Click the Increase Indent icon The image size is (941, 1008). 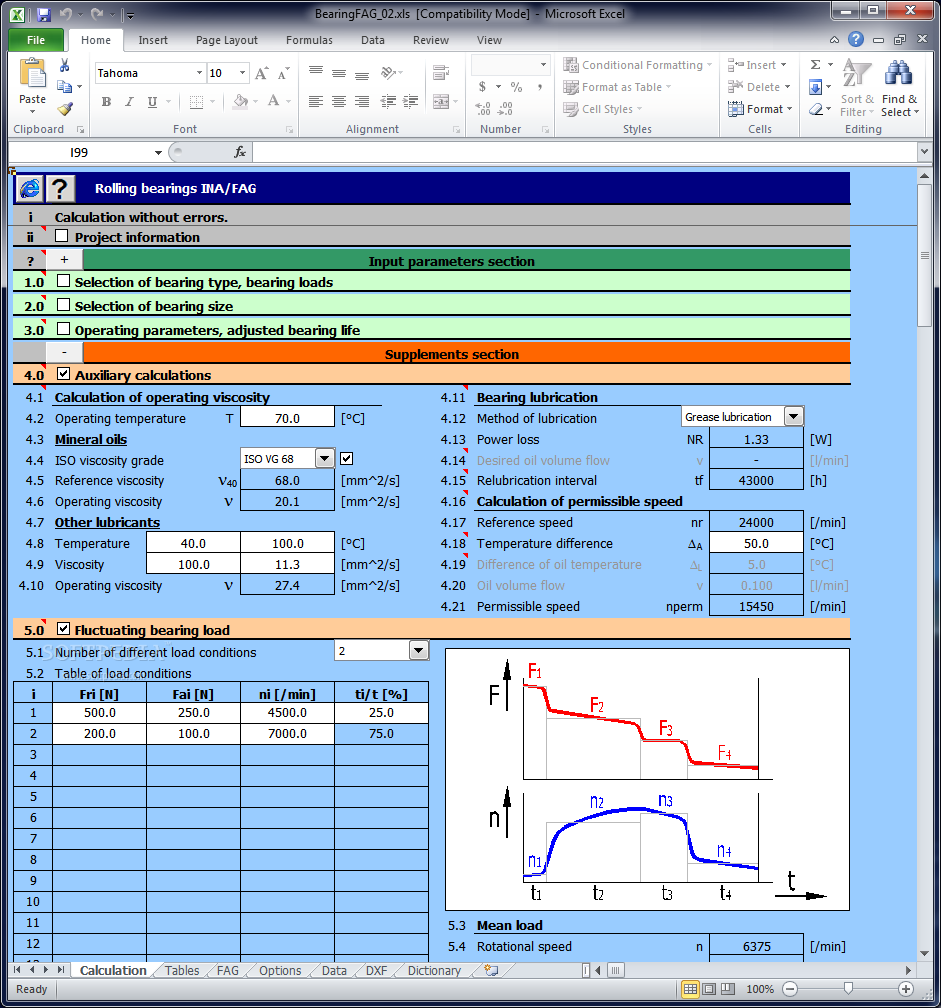[411, 102]
